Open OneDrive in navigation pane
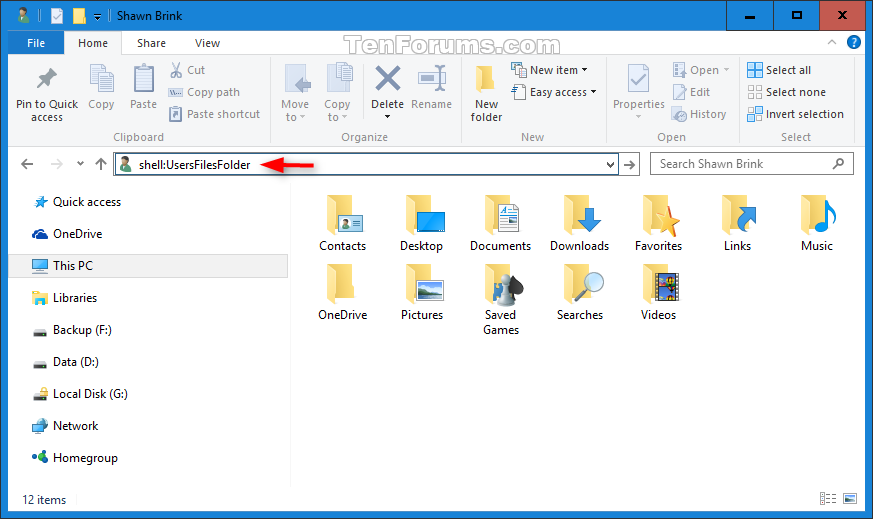 67,234
